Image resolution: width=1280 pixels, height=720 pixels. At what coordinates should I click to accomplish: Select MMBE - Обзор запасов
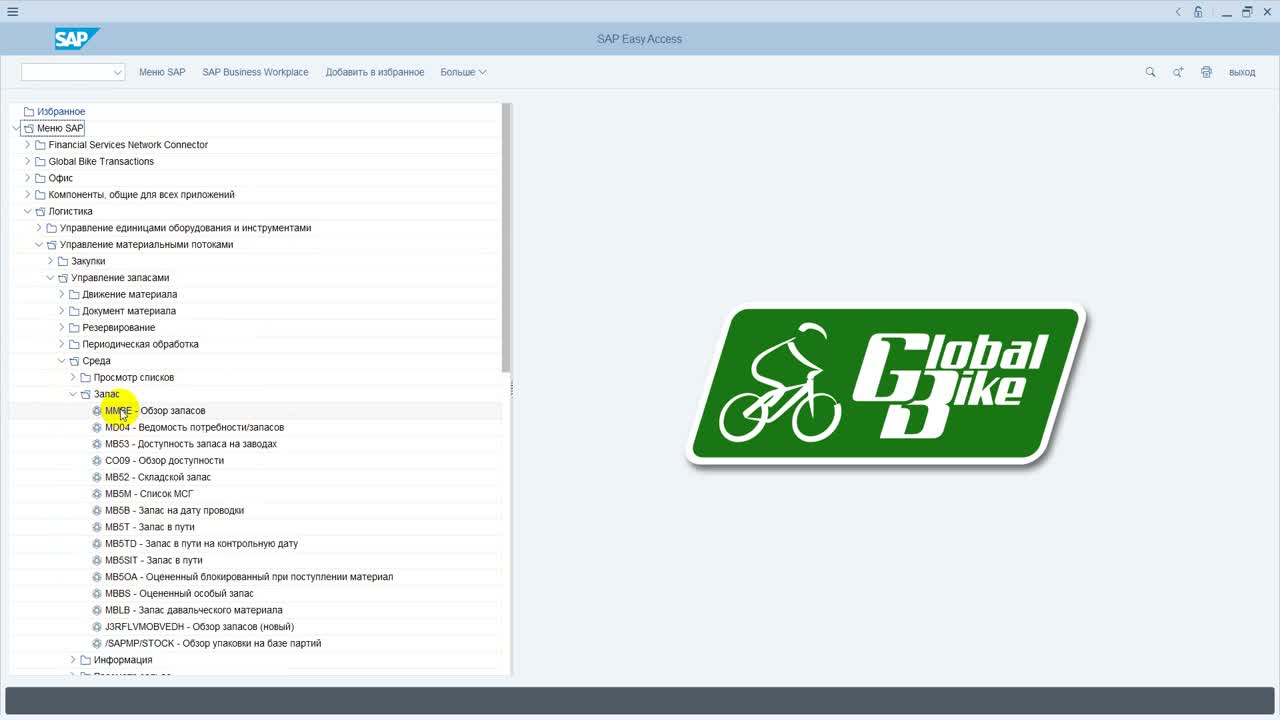tap(155, 411)
